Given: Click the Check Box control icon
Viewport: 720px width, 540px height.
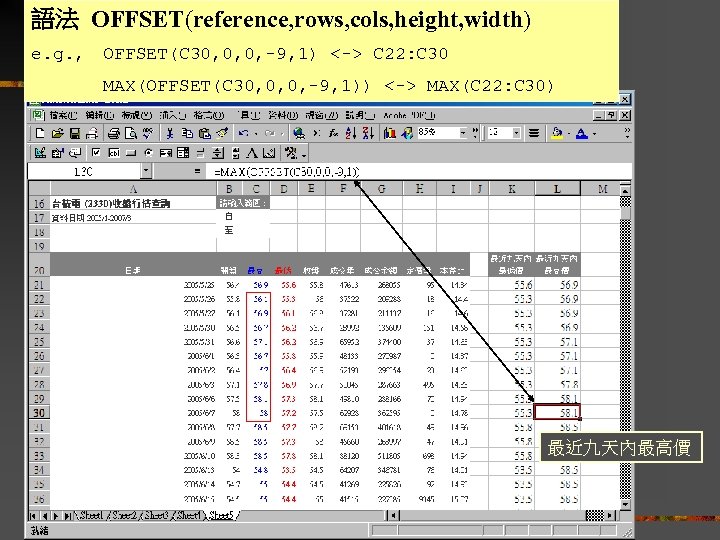Looking at the screenshot, I should tap(96, 152).
